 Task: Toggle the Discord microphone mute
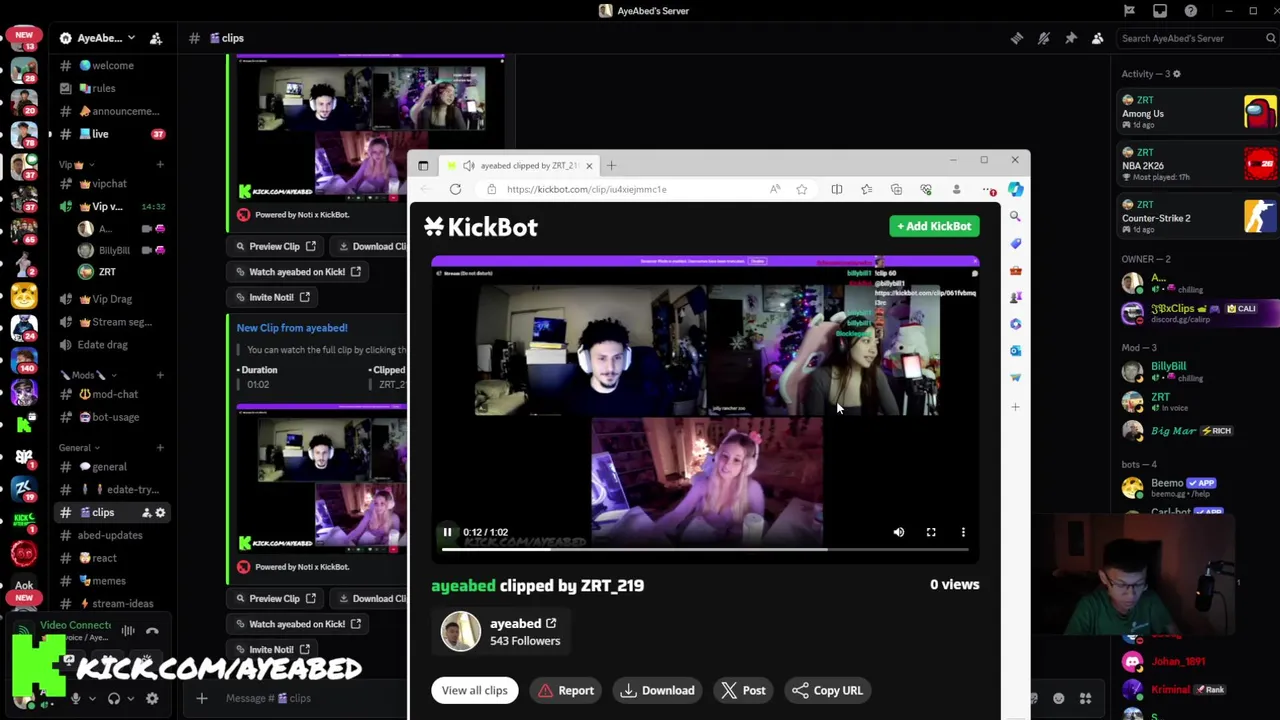75,699
